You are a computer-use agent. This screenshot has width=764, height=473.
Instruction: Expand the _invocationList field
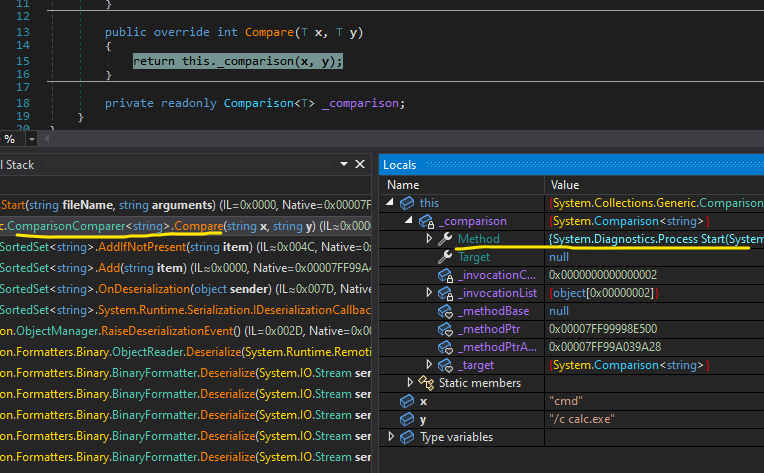pyautogui.click(x=430, y=293)
